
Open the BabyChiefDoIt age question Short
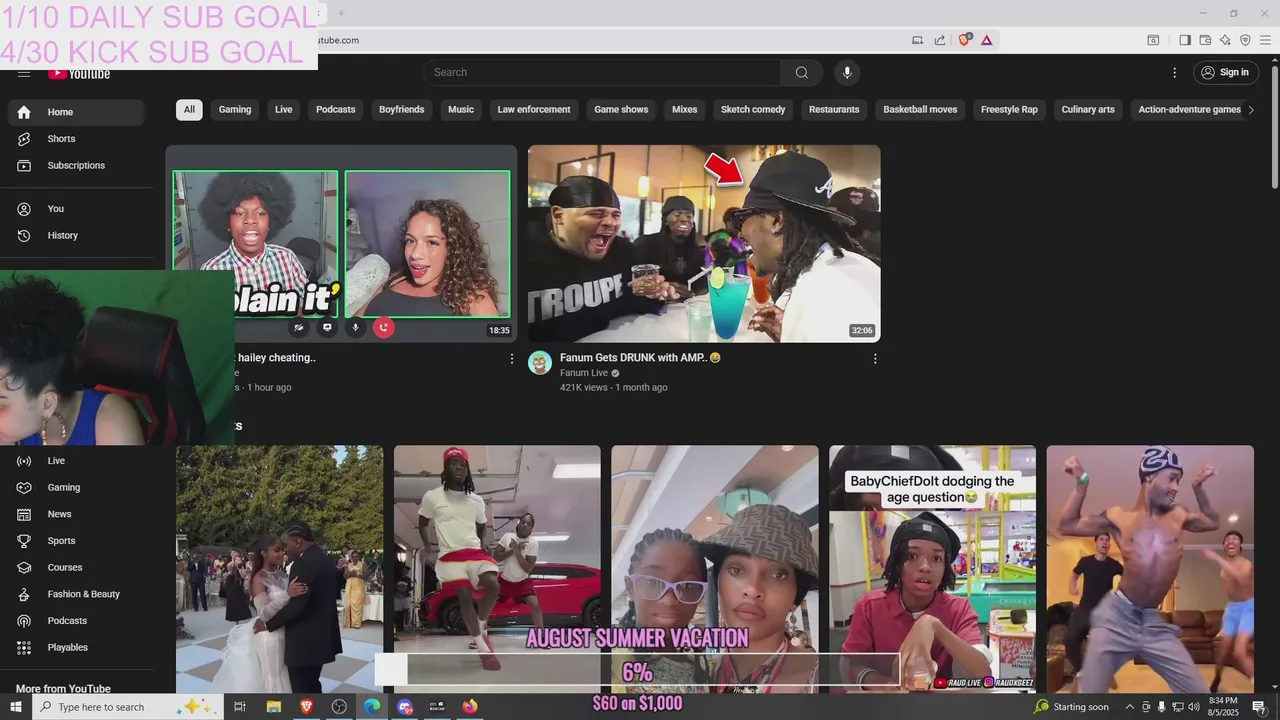click(x=932, y=569)
